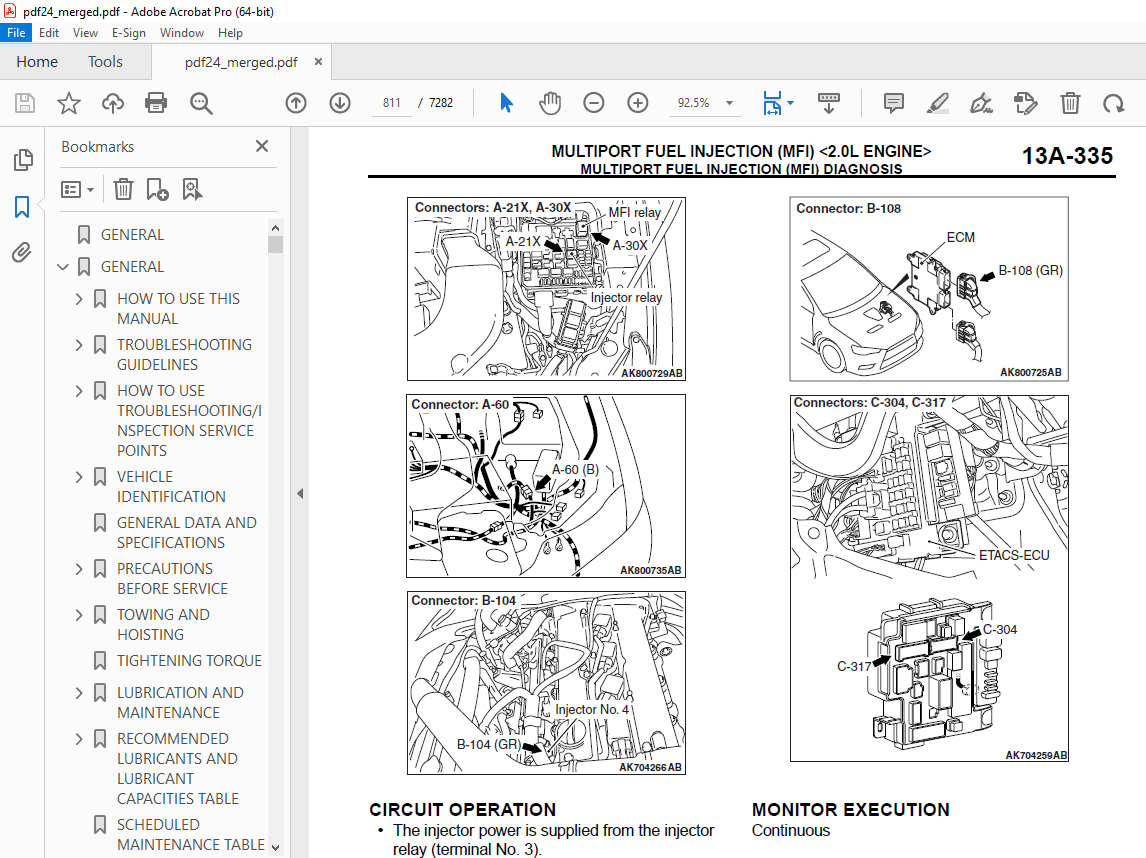Zoom in with plus icon
The width and height of the screenshot is (1146, 858).
tap(638, 103)
